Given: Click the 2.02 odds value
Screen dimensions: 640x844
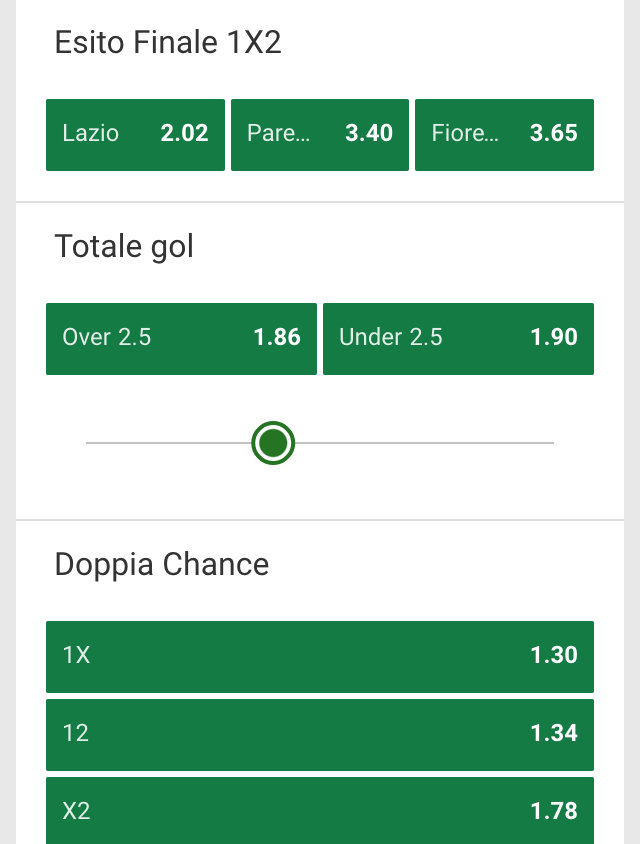Looking at the screenshot, I should pos(184,134).
